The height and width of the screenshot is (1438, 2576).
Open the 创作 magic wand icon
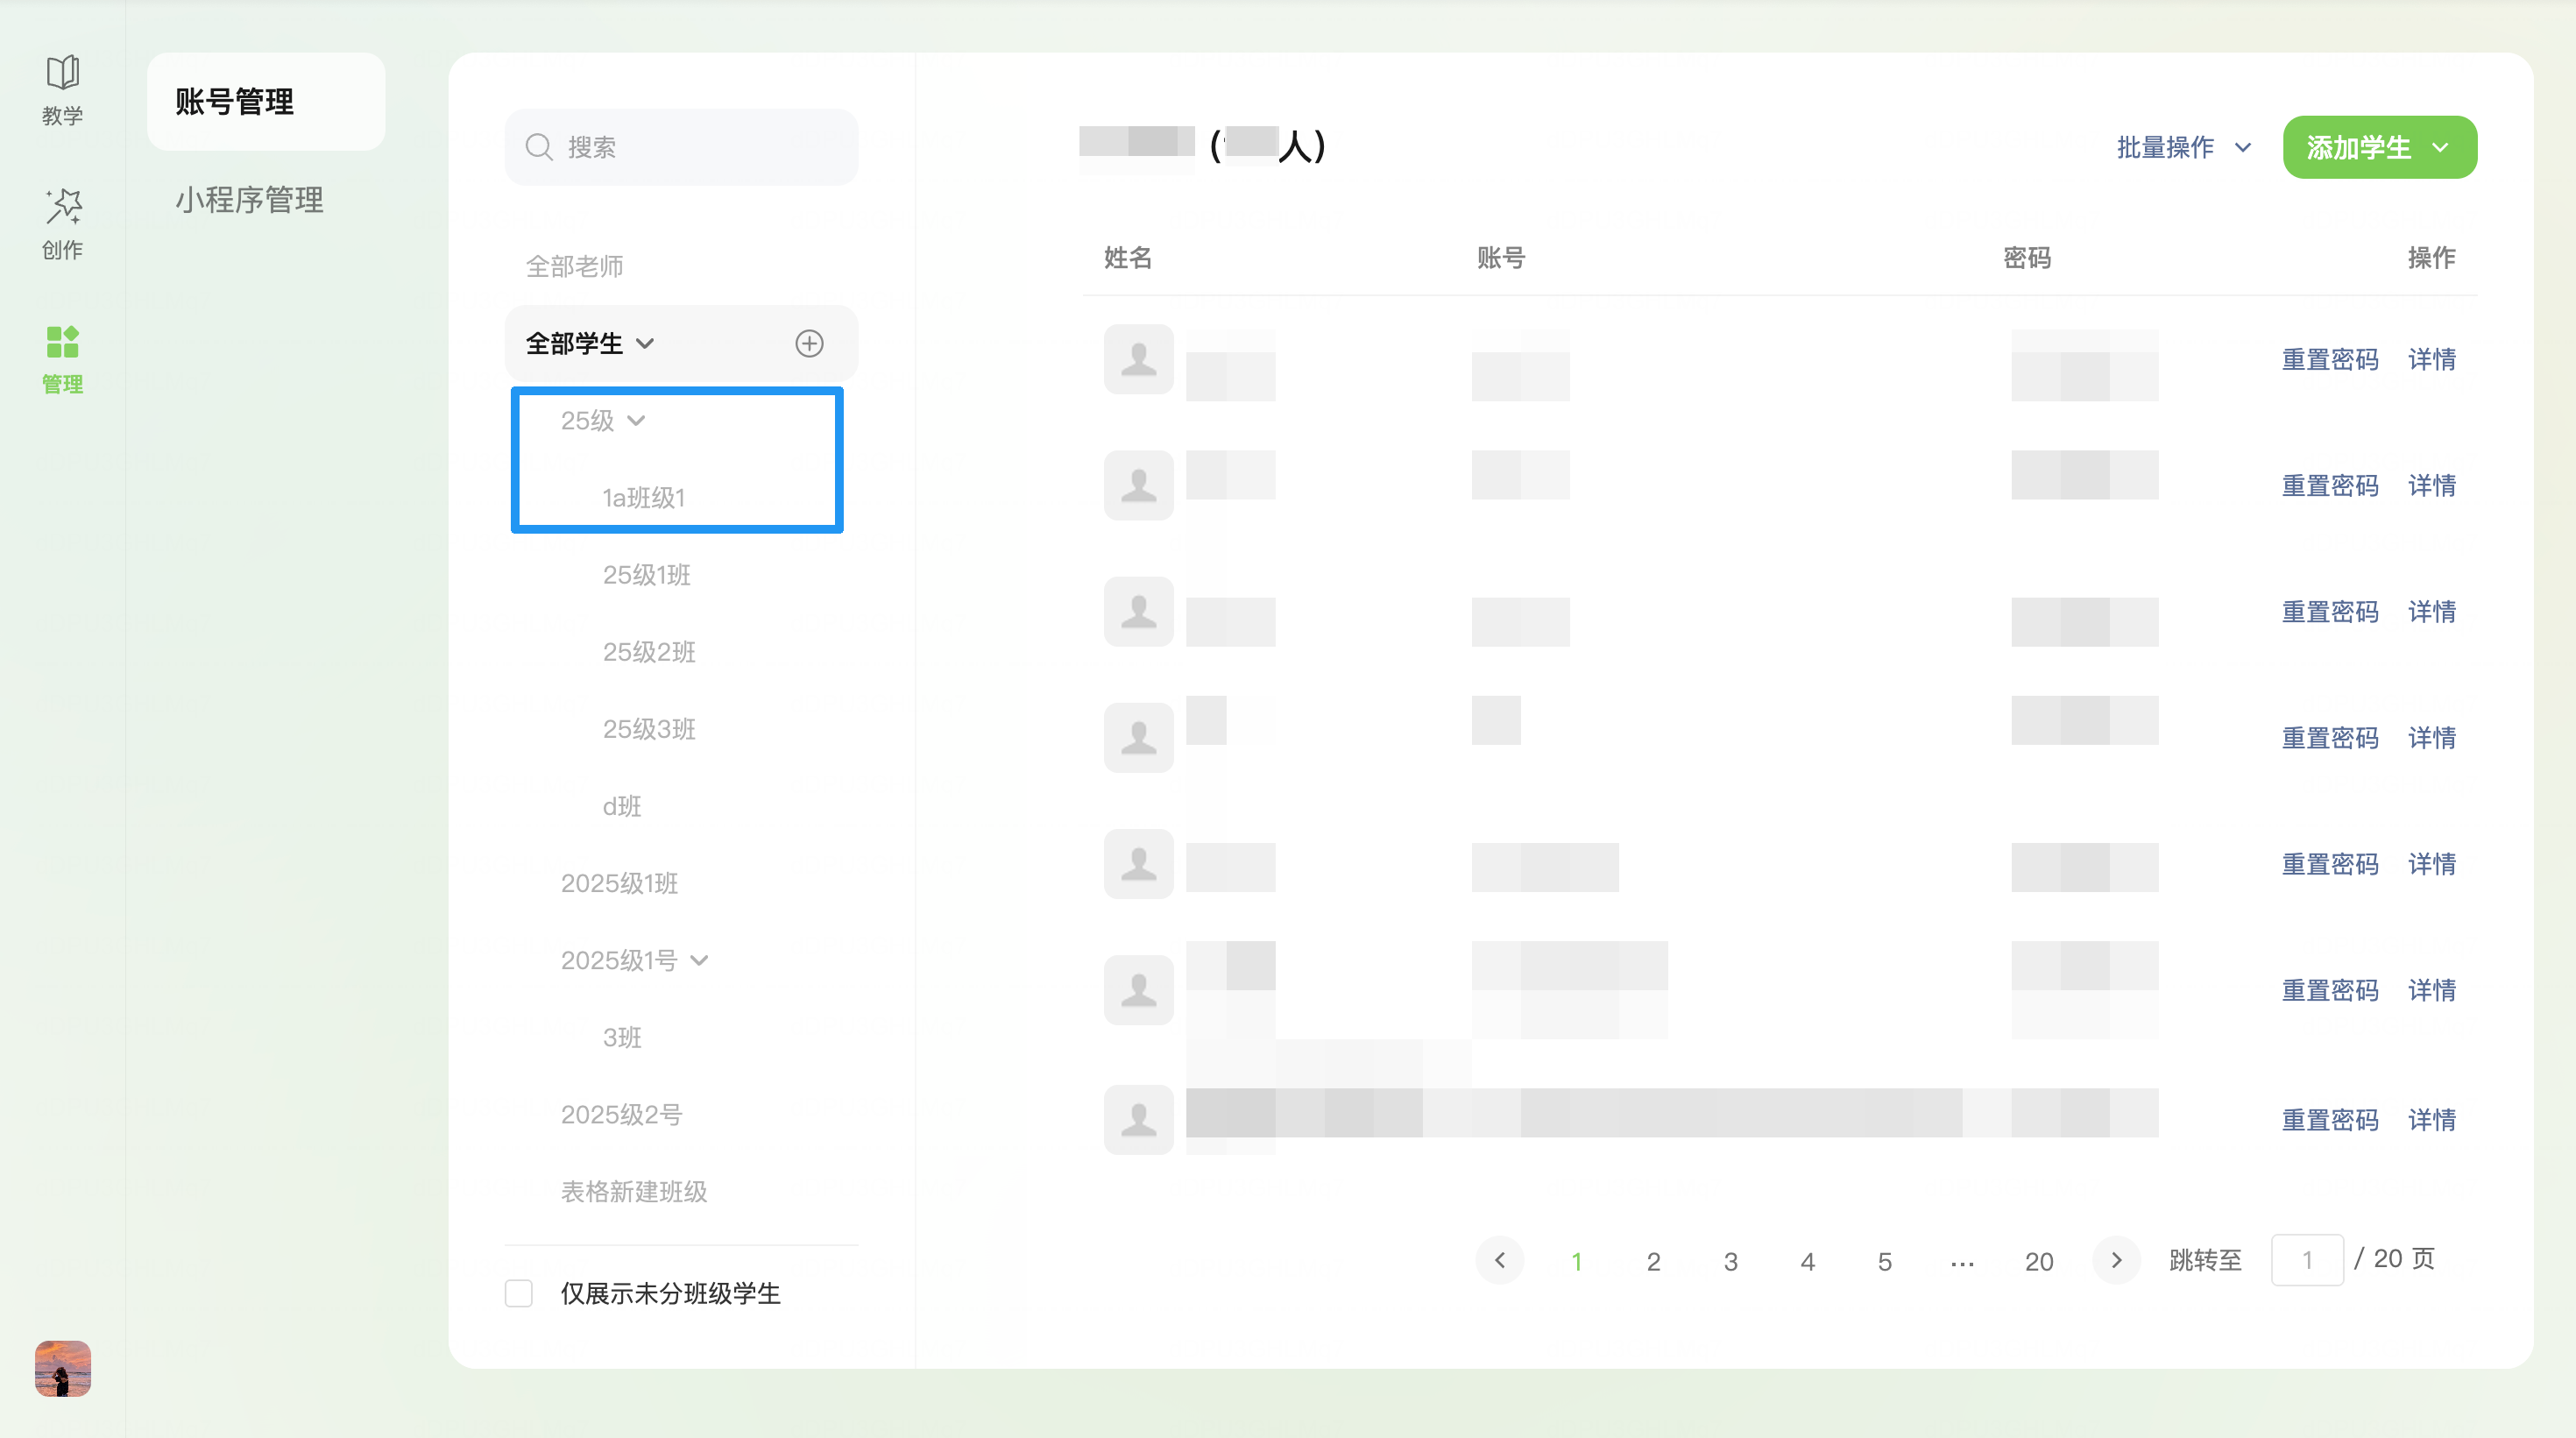(x=62, y=206)
